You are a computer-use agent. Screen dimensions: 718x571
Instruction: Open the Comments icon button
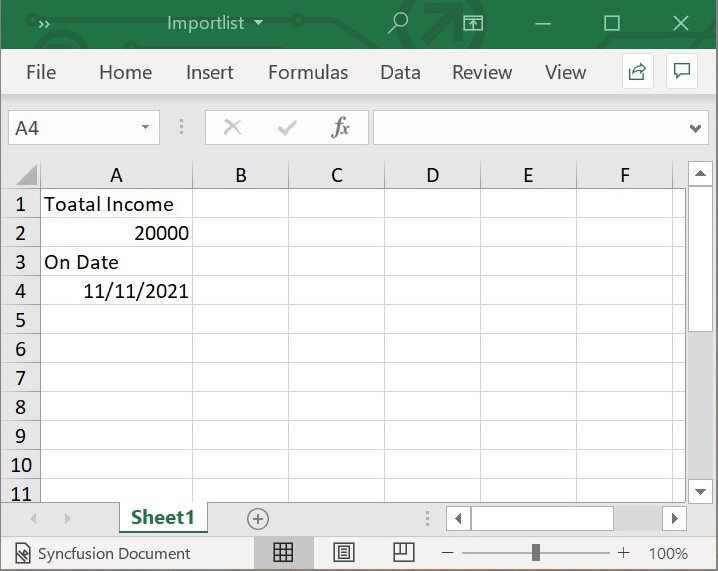click(682, 71)
